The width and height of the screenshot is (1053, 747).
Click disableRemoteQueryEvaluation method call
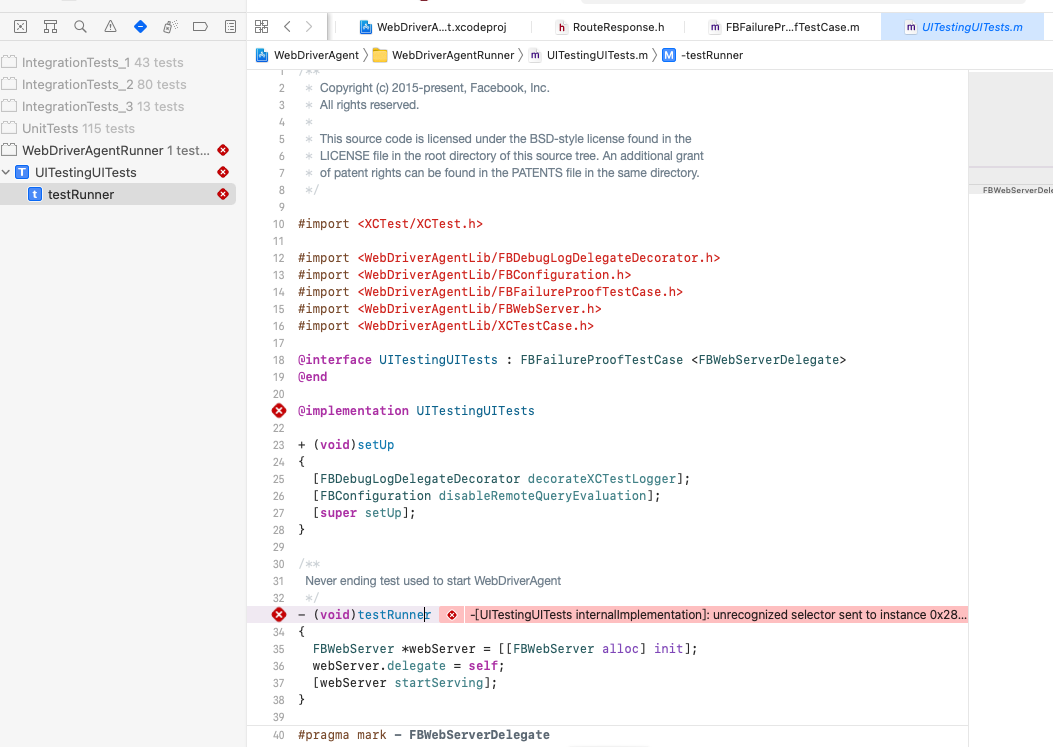tap(543, 496)
